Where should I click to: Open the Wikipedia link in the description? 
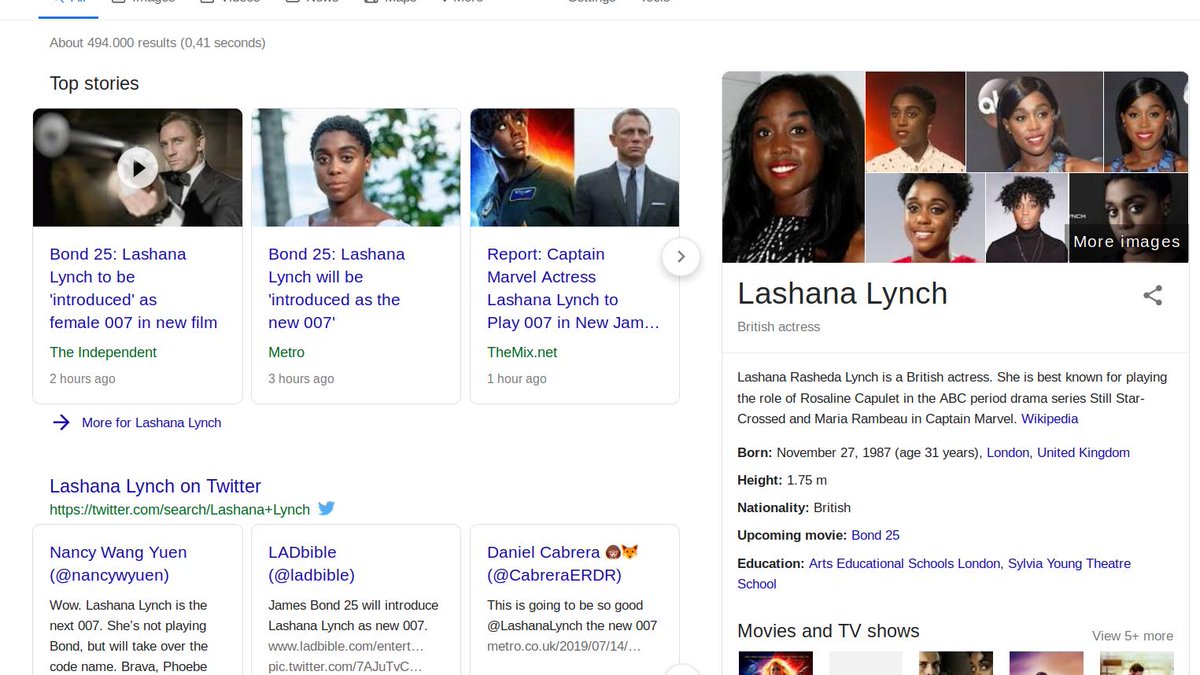pyautogui.click(x=1049, y=419)
